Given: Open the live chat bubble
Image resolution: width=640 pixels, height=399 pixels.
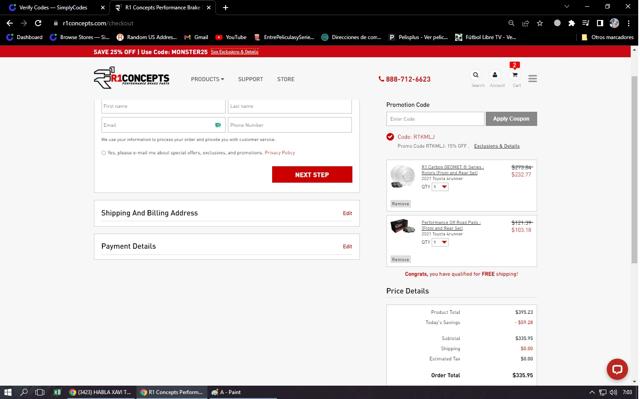Looking at the screenshot, I should [617, 369].
